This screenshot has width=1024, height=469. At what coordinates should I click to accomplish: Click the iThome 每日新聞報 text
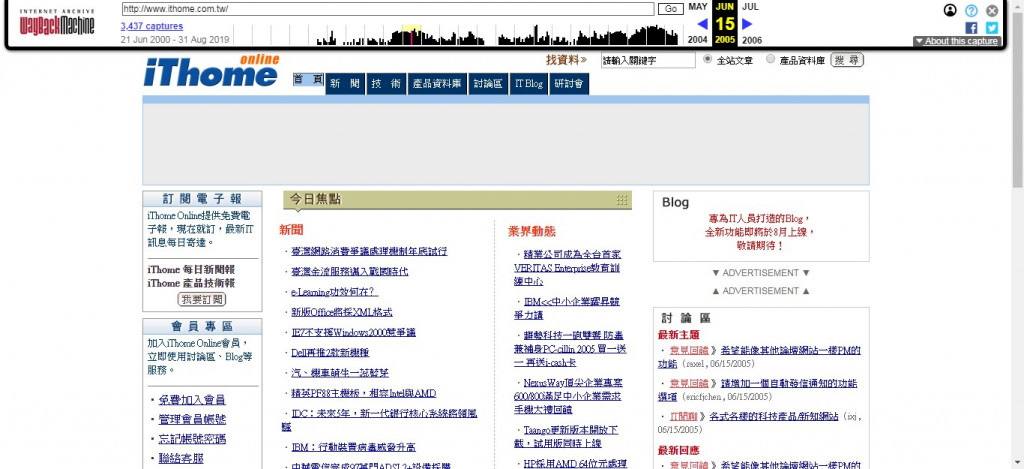[191, 270]
